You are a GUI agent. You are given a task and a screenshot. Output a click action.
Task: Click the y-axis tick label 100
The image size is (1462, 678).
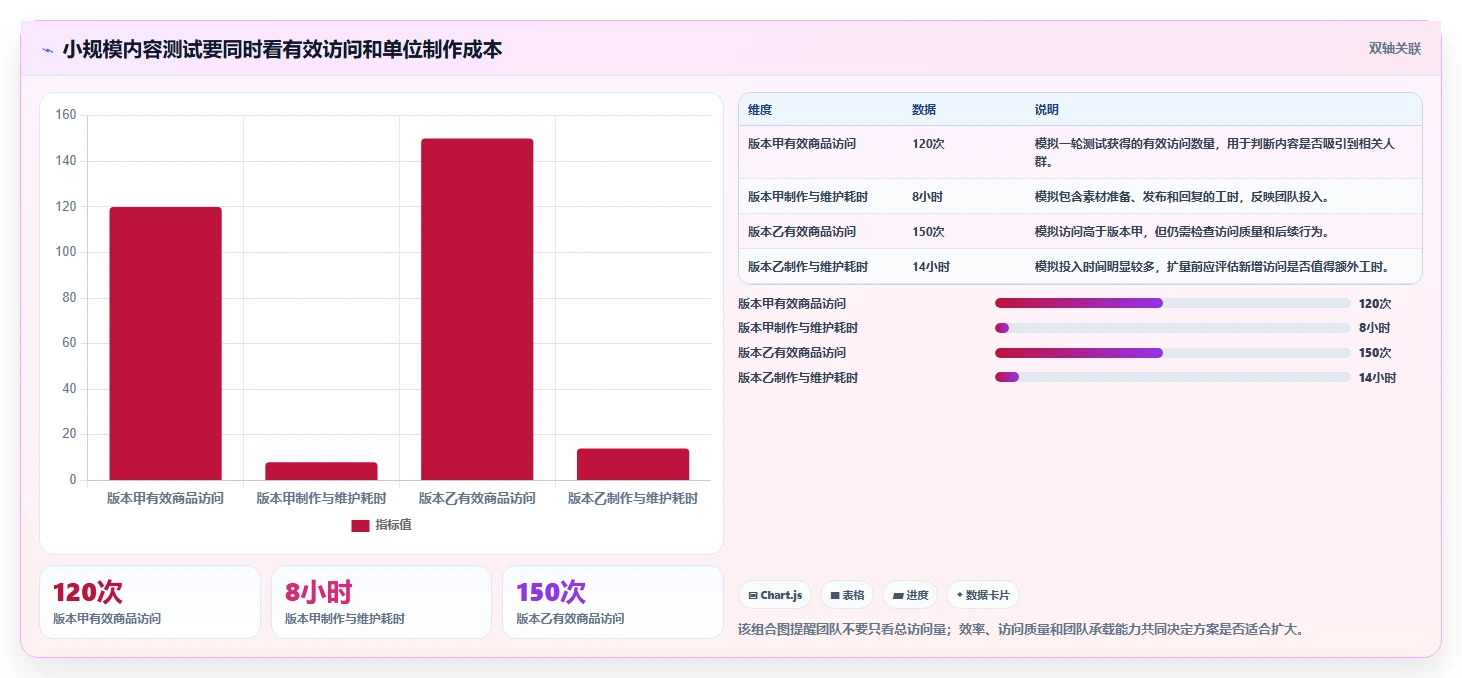pyautogui.click(x=66, y=252)
